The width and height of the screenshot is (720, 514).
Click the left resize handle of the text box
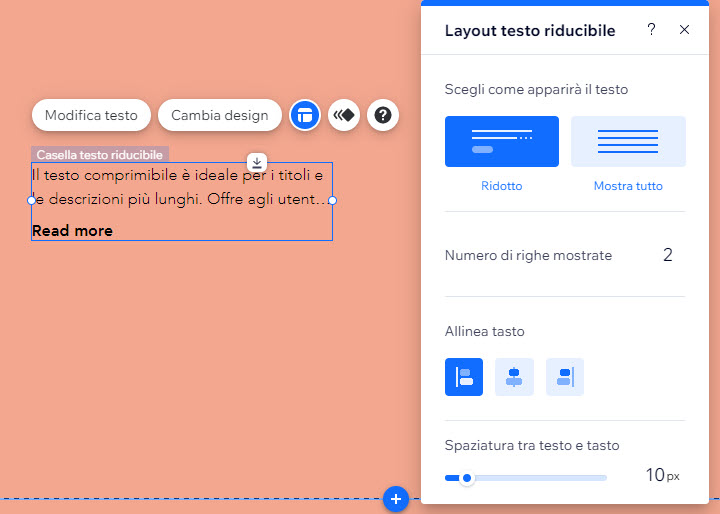[31, 200]
